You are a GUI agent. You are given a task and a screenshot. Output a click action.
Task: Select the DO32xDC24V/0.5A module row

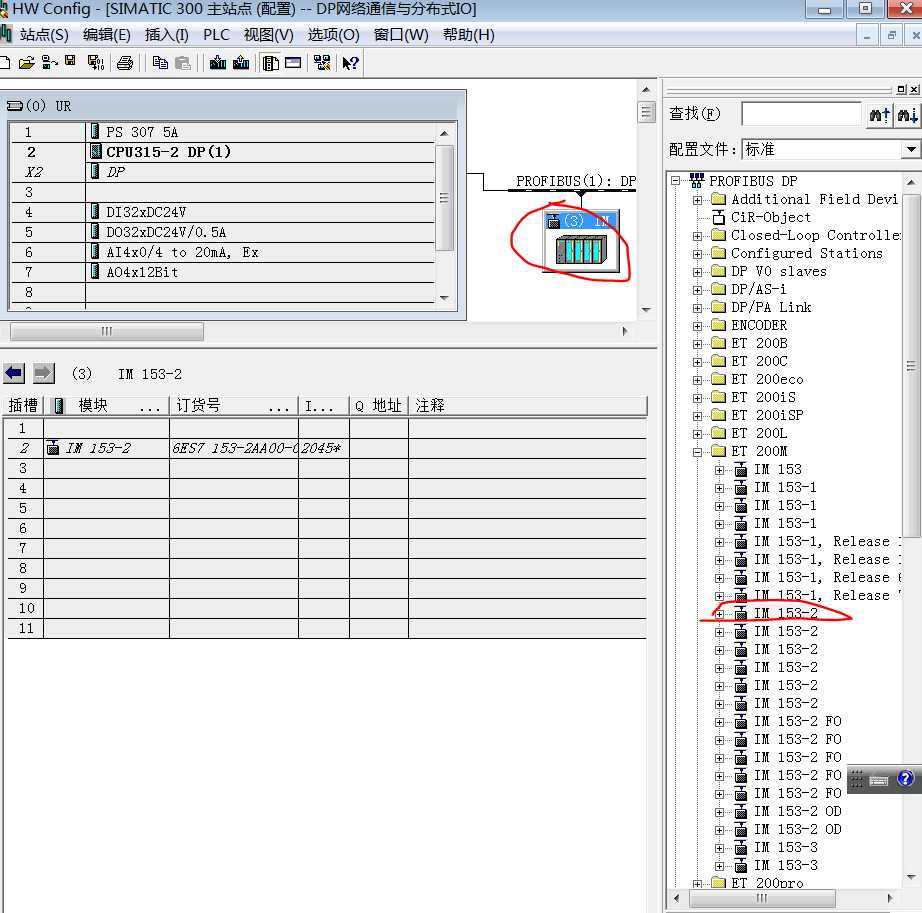(x=223, y=232)
